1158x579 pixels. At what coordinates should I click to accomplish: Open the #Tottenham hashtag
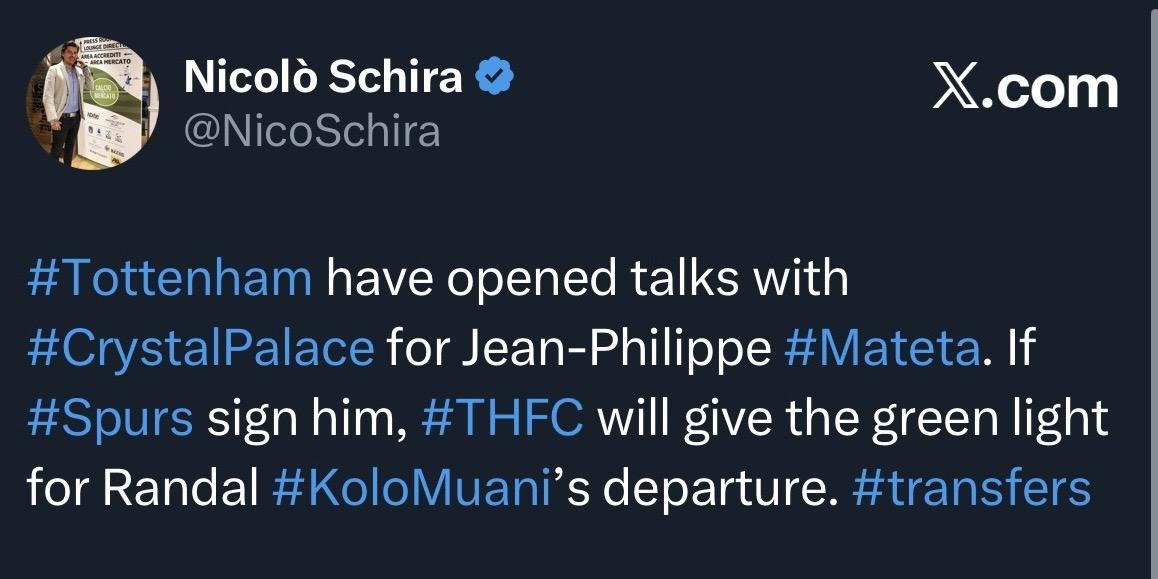tap(170, 280)
